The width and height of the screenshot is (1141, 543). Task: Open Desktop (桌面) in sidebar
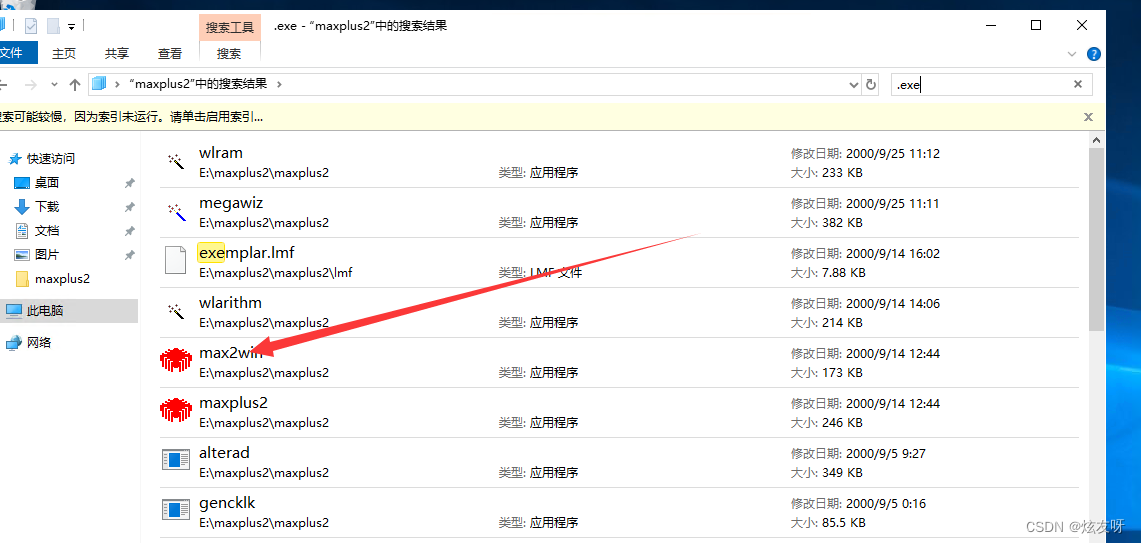click(x=47, y=183)
